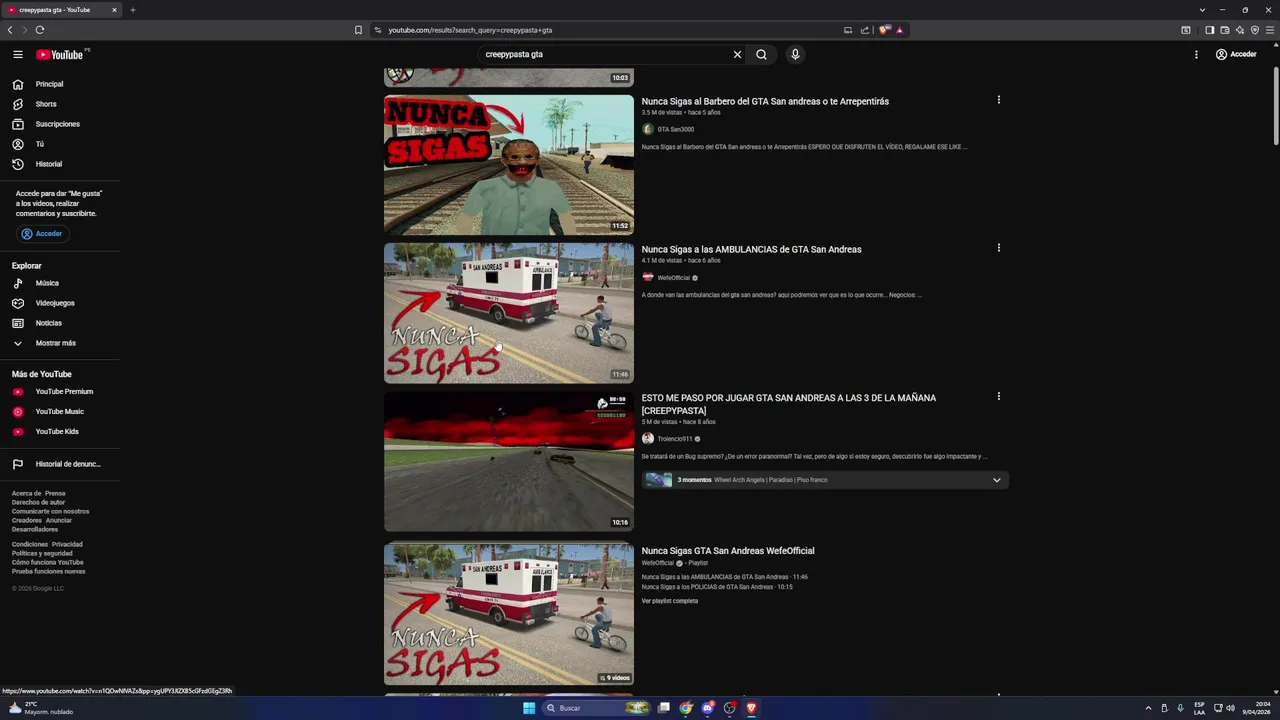This screenshot has height=720, width=1280.
Task: Click the magnifier search button
Action: pos(761,54)
